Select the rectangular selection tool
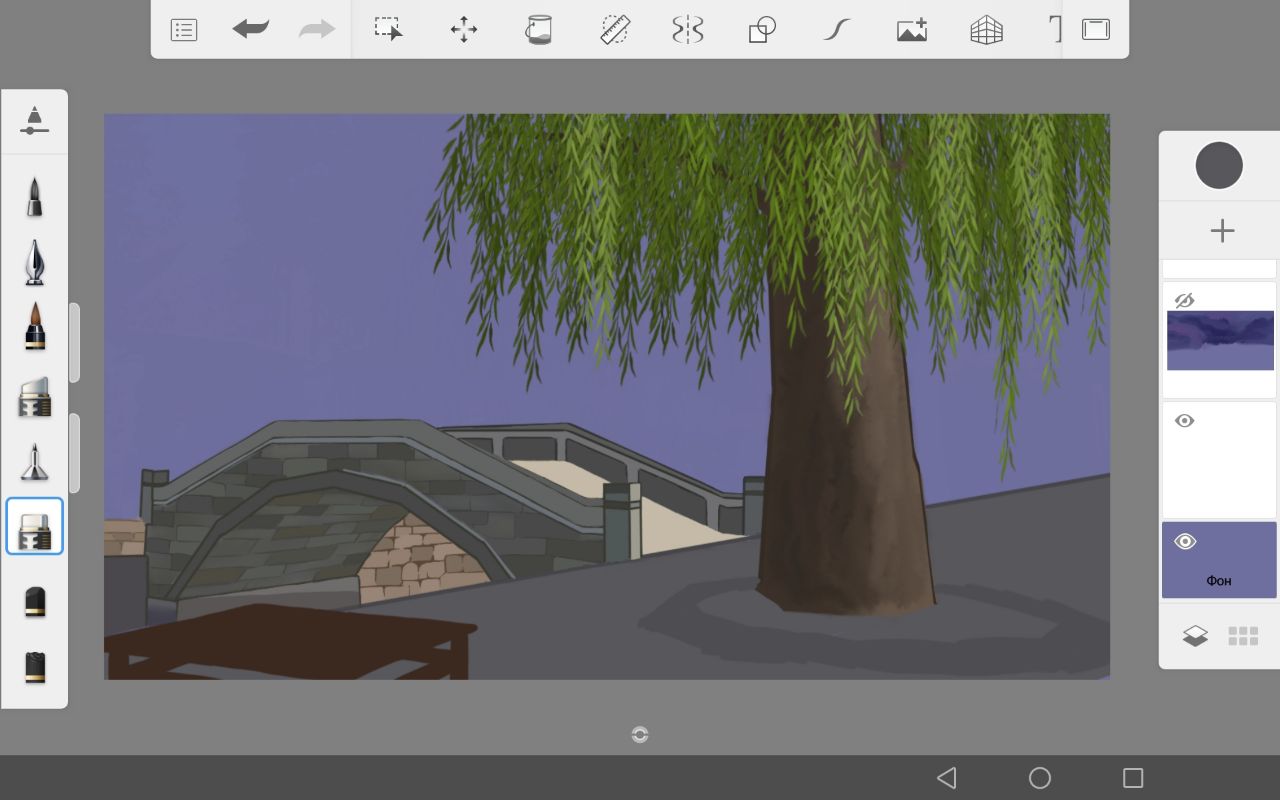 tap(389, 29)
